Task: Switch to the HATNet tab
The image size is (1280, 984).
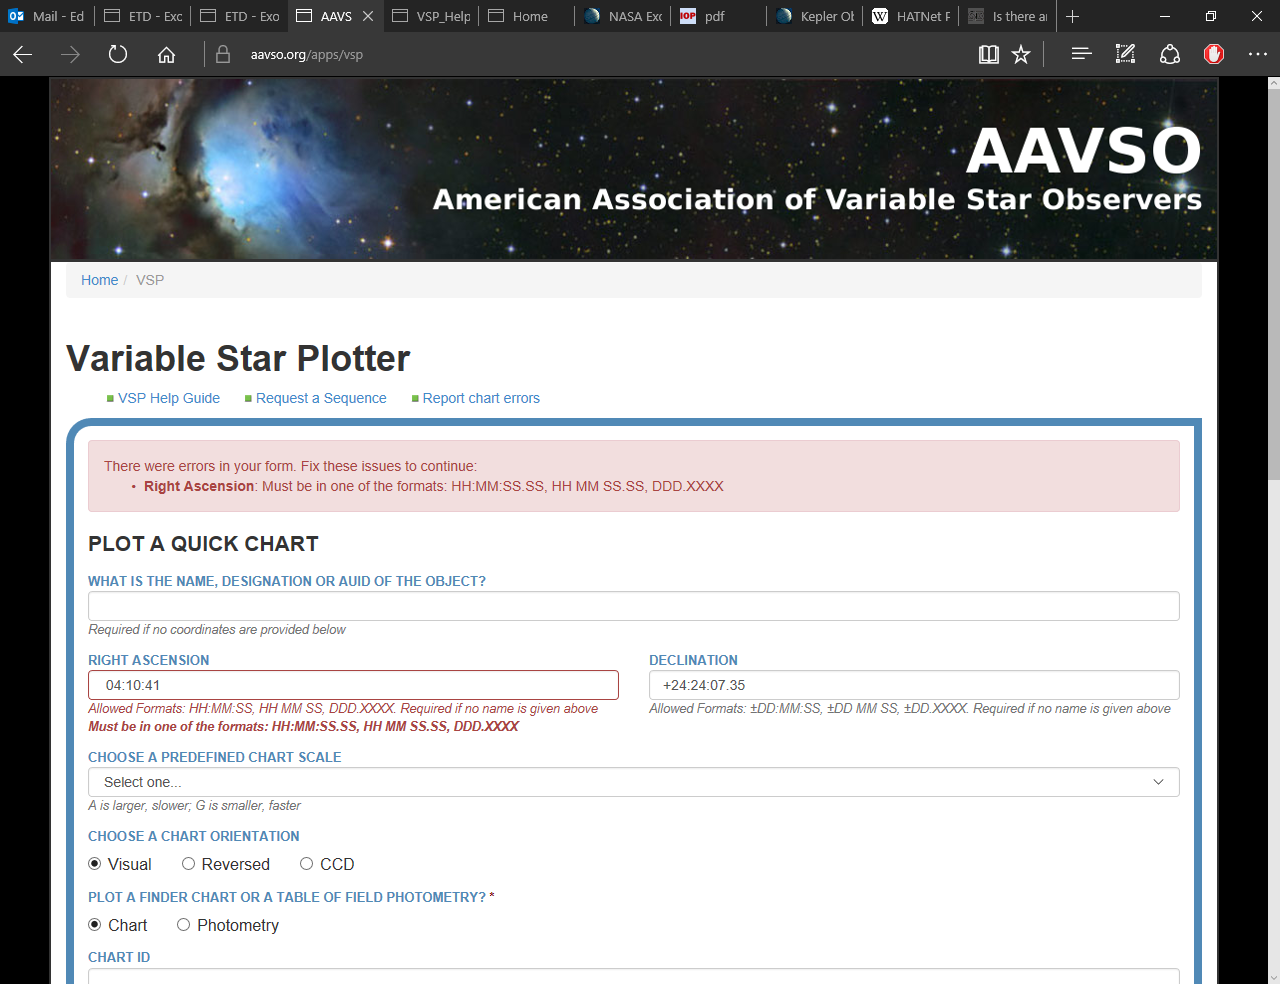Action: pyautogui.click(x=912, y=16)
